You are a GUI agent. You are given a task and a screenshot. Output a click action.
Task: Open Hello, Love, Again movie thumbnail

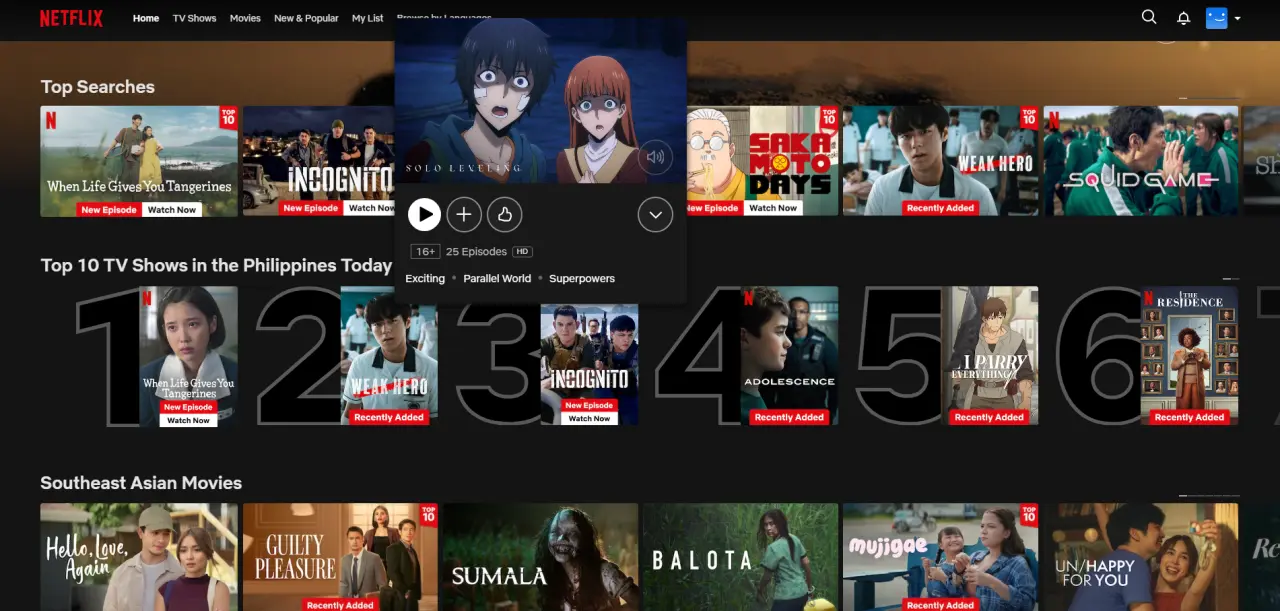click(139, 557)
